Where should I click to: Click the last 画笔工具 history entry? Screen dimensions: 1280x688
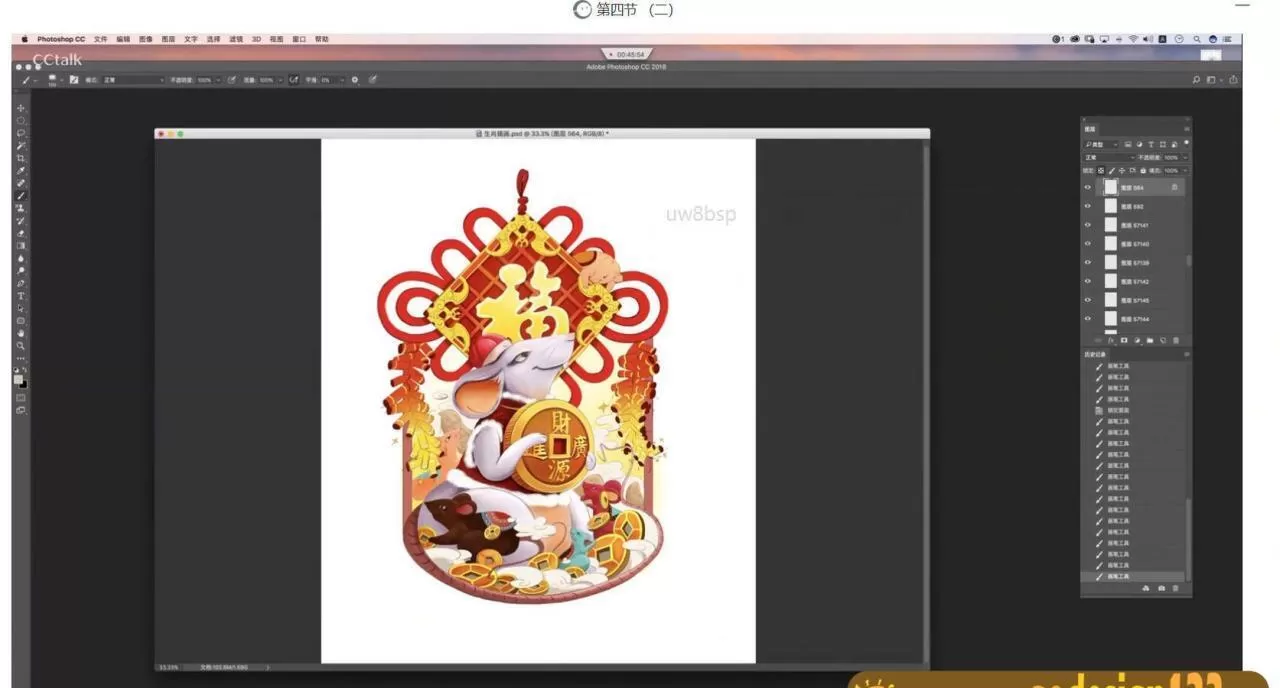point(1117,577)
